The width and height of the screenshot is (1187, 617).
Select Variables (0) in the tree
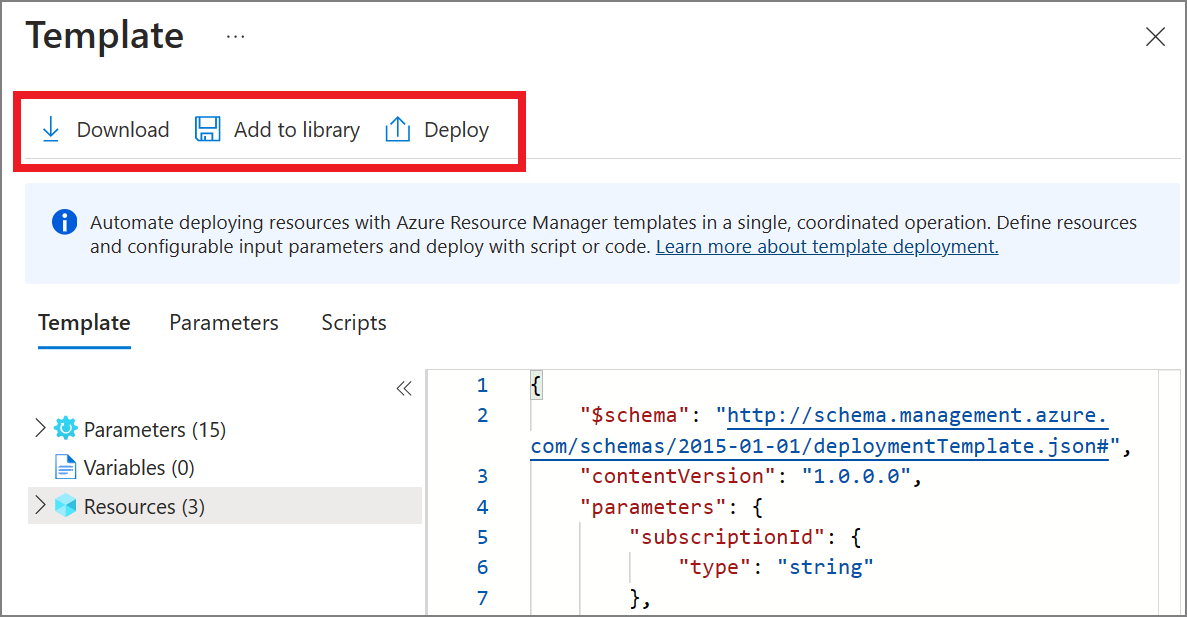coord(138,467)
